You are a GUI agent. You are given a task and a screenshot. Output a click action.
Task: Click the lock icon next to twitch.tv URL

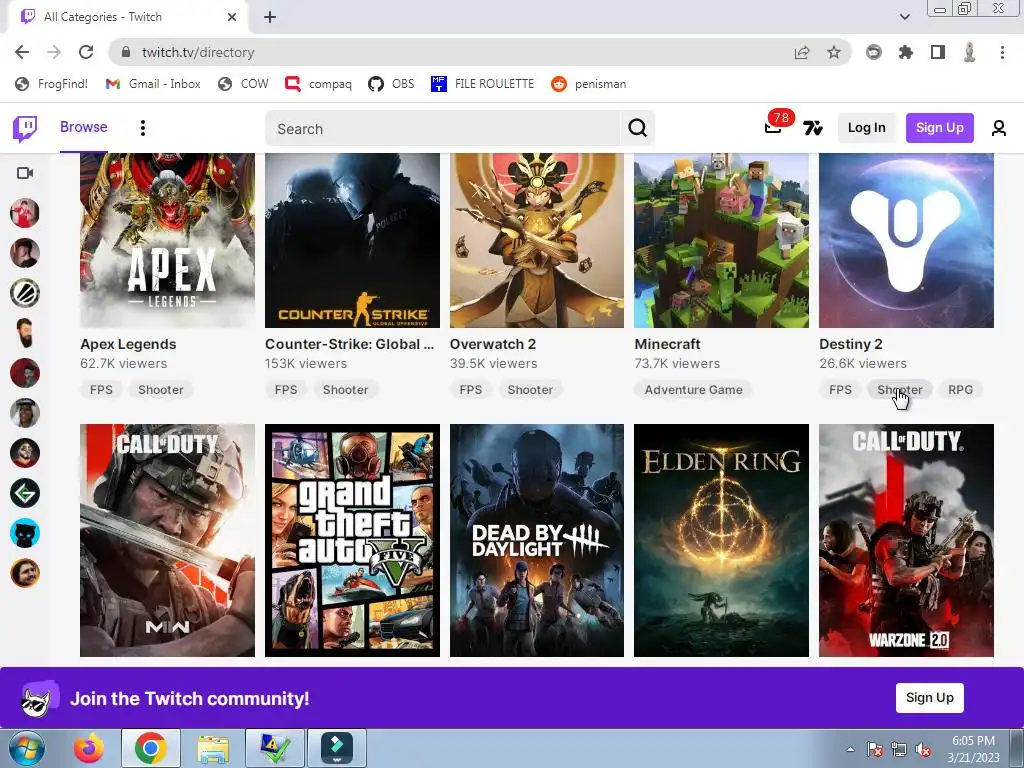[127, 52]
